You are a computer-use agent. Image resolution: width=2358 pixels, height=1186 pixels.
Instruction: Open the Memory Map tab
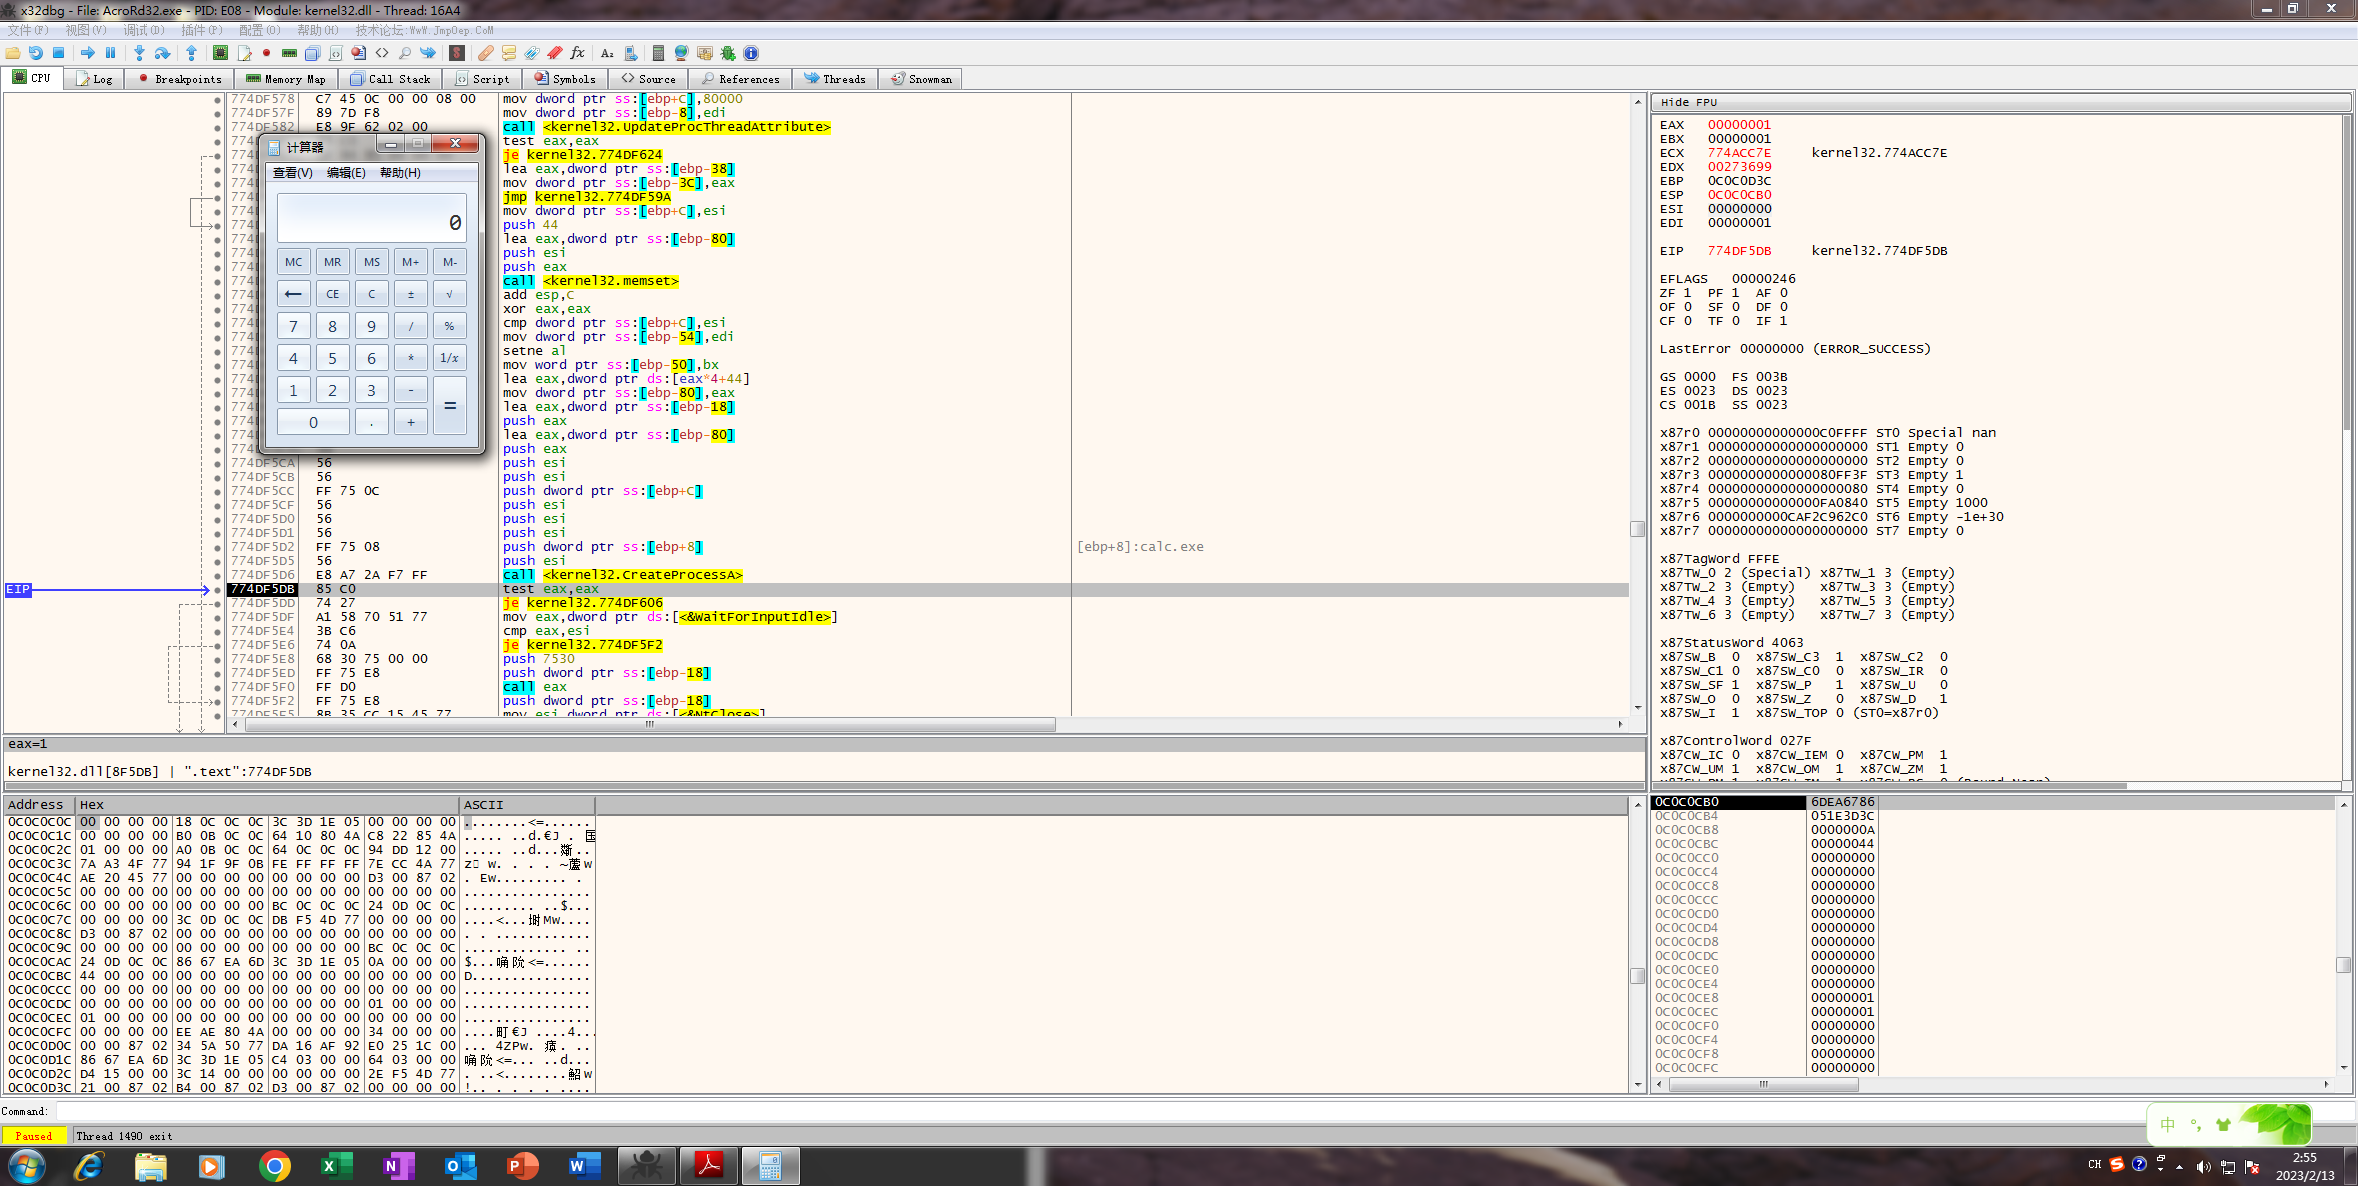(286, 79)
